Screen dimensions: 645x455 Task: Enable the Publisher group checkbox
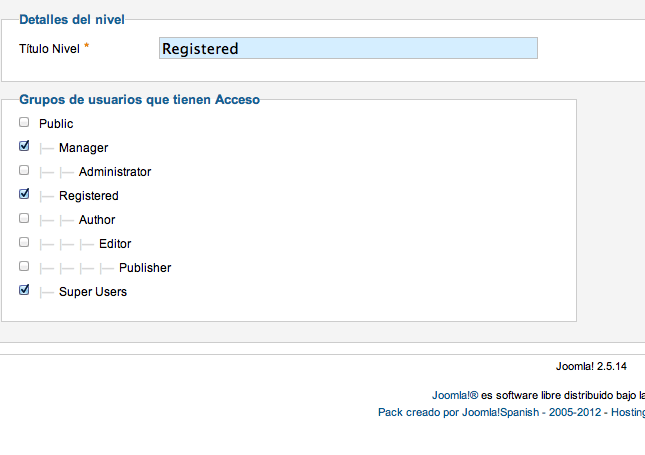(x=24, y=266)
